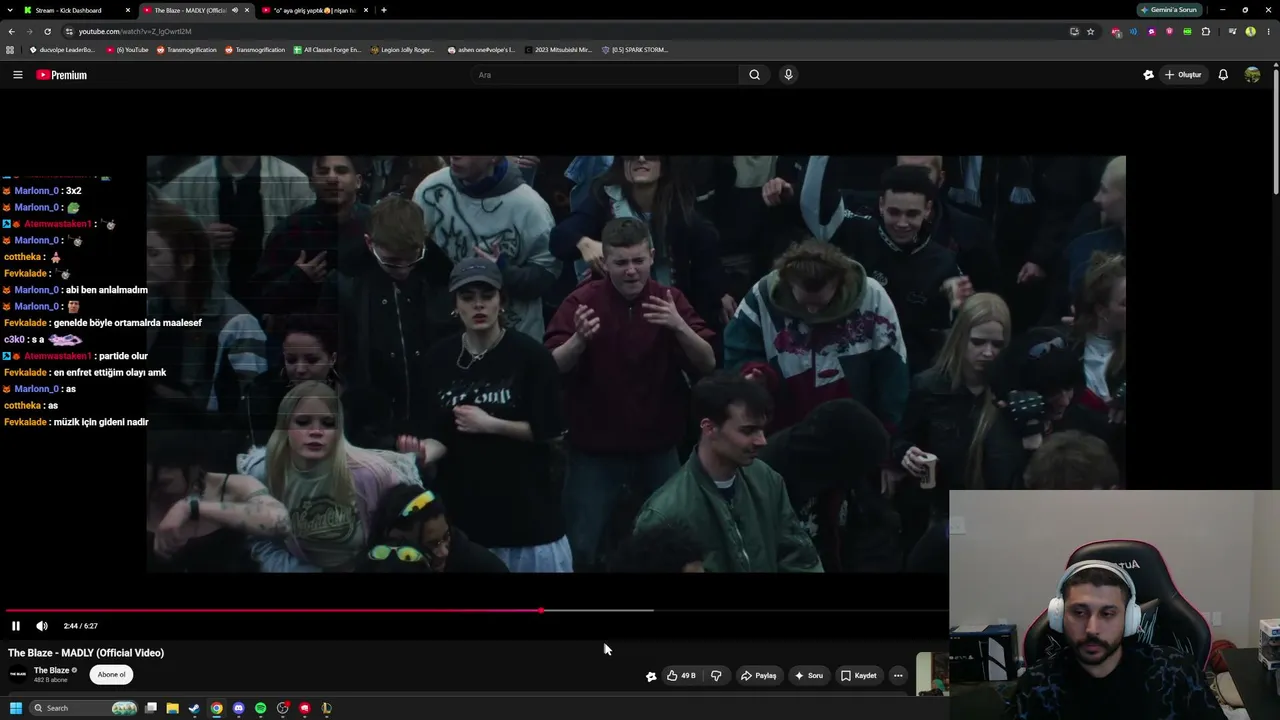Click the 49 B like count

click(688, 676)
